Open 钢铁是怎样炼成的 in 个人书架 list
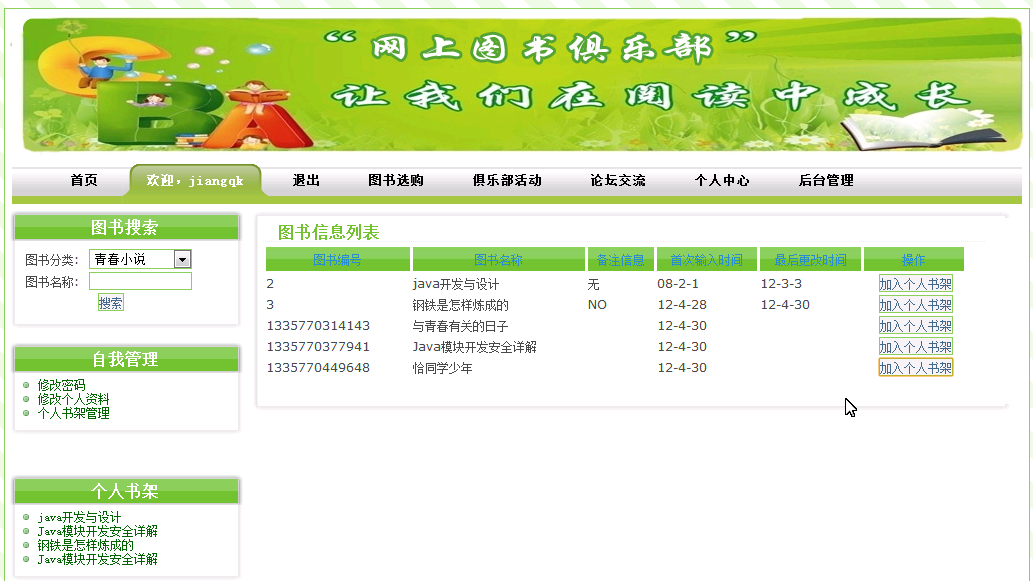The image size is (1033, 581). [x=85, y=545]
